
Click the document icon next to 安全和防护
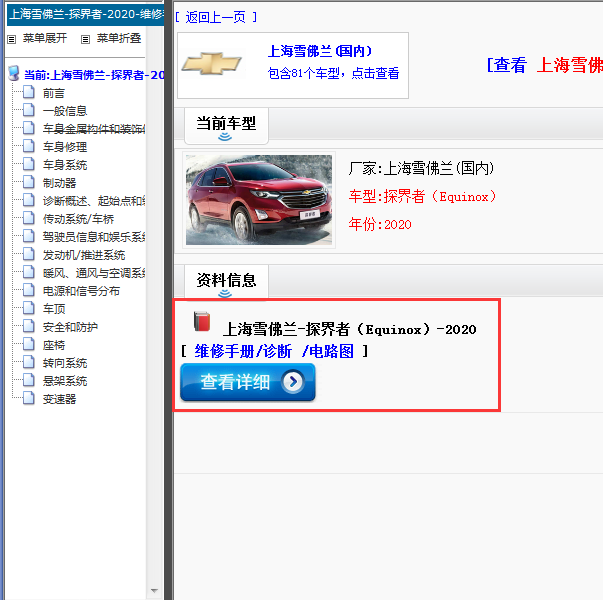pyautogui.click(x=29, y=326)
